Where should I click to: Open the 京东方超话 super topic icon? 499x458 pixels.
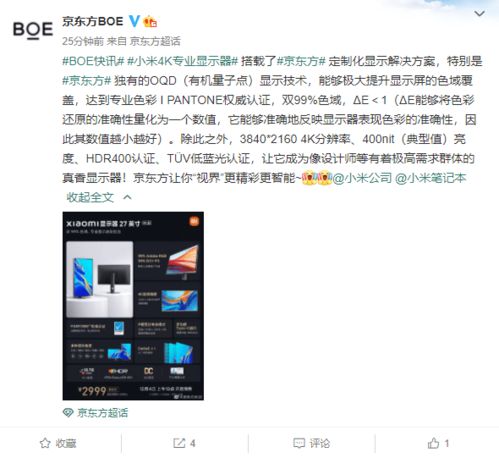tap(68, 413)
